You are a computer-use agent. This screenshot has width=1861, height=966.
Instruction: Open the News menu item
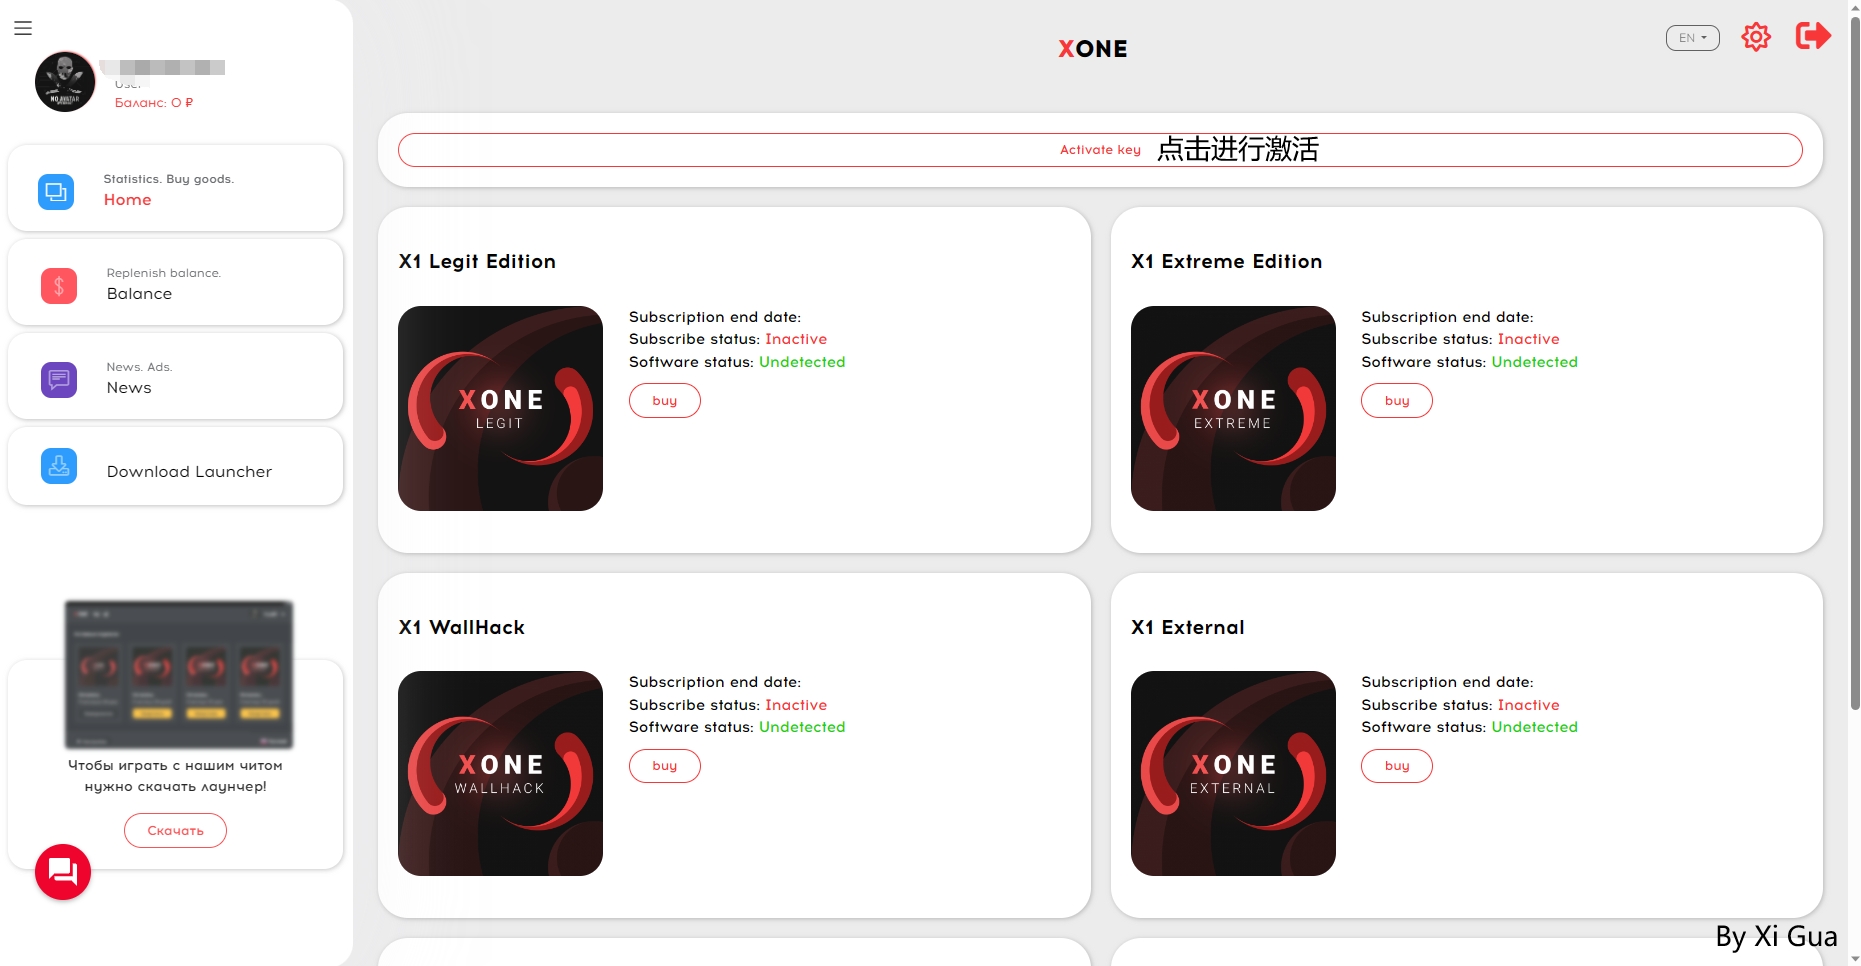click(x=129, y=388)
